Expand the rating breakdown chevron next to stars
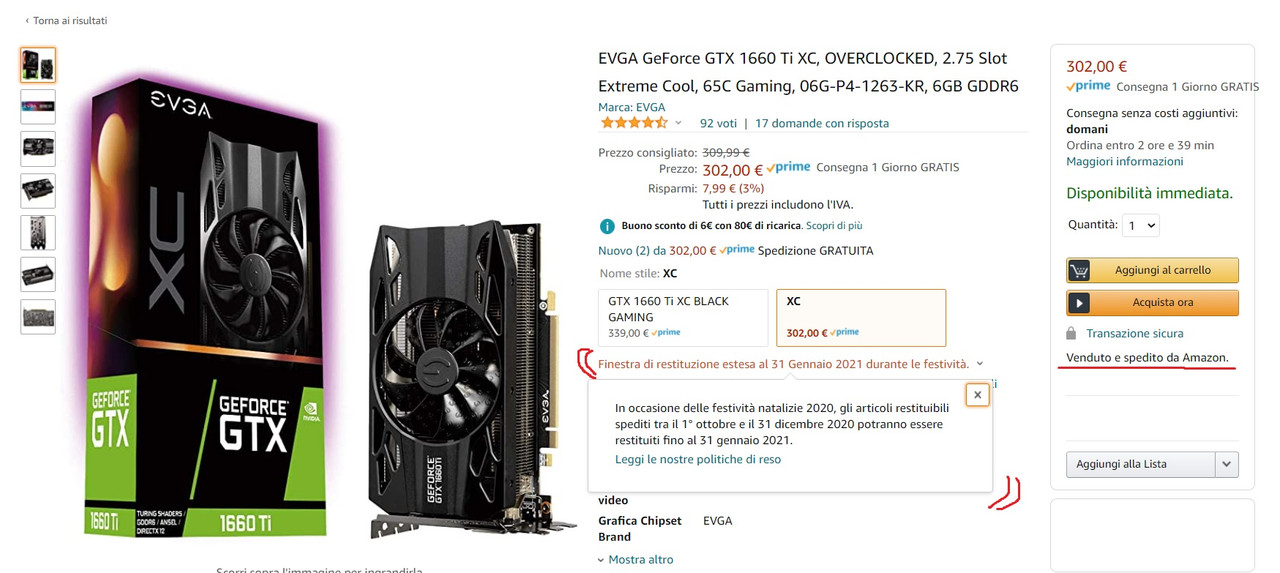1280x573 pixels. pyautogui.click(x=678, y=123)
